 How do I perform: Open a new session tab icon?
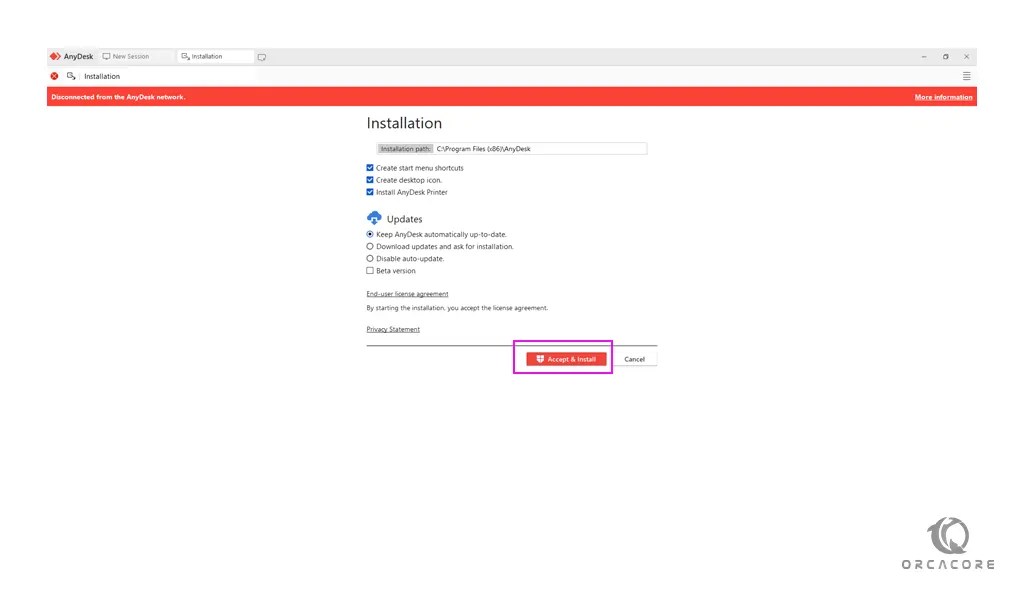(262, 57)
